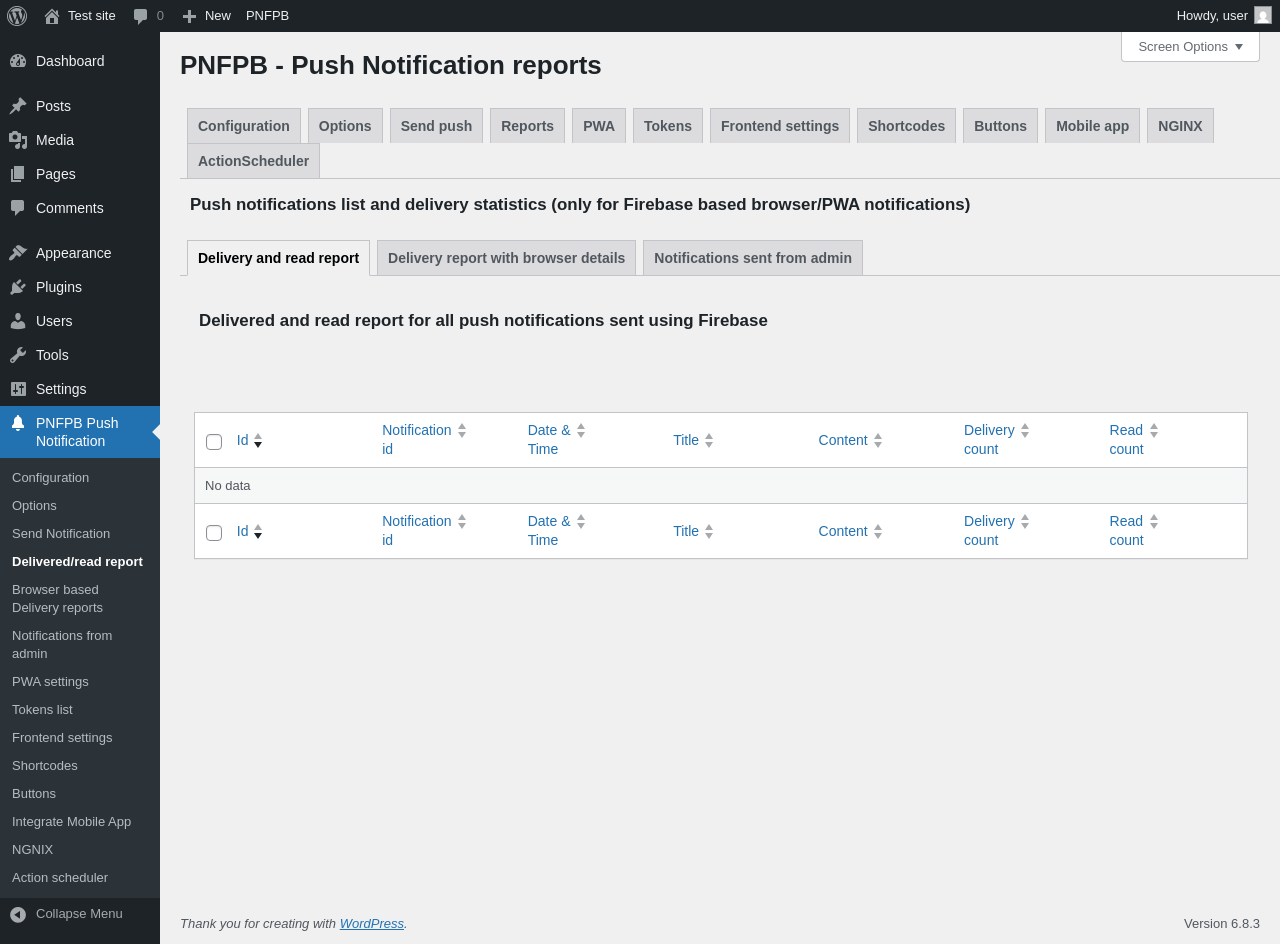The image size is (1280, 944).
Task: Check the select-all checkbox in table header
Action: pyautogui.click(x=214, y=442)
